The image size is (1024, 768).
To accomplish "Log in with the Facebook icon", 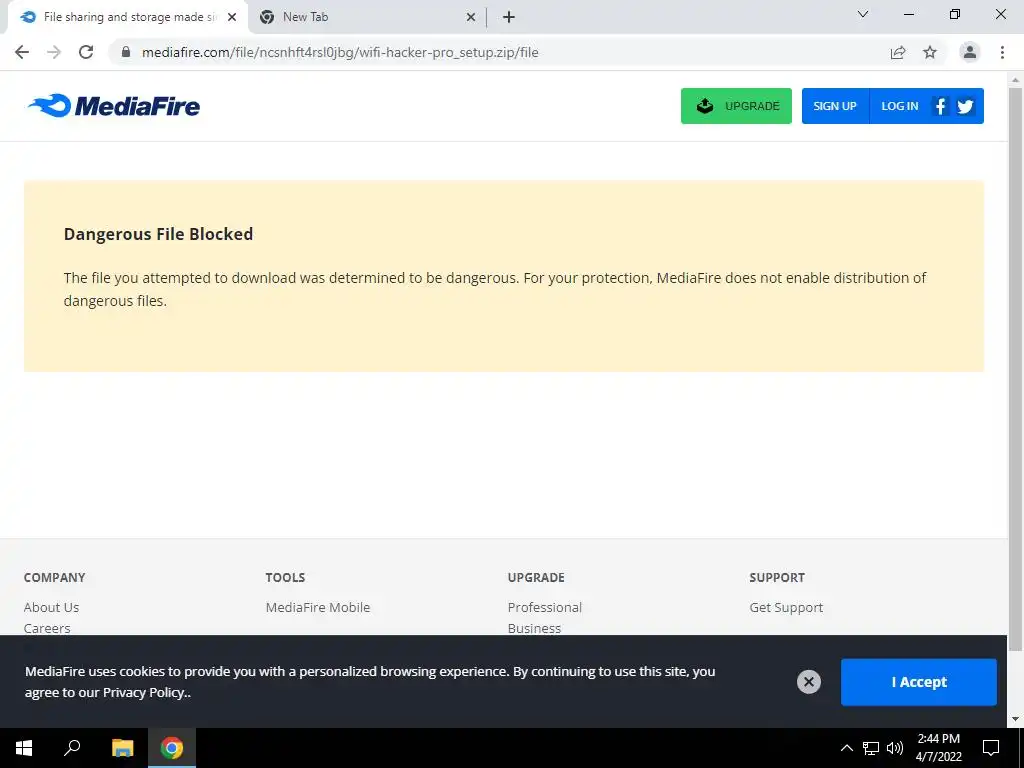I will pos(940,106).
